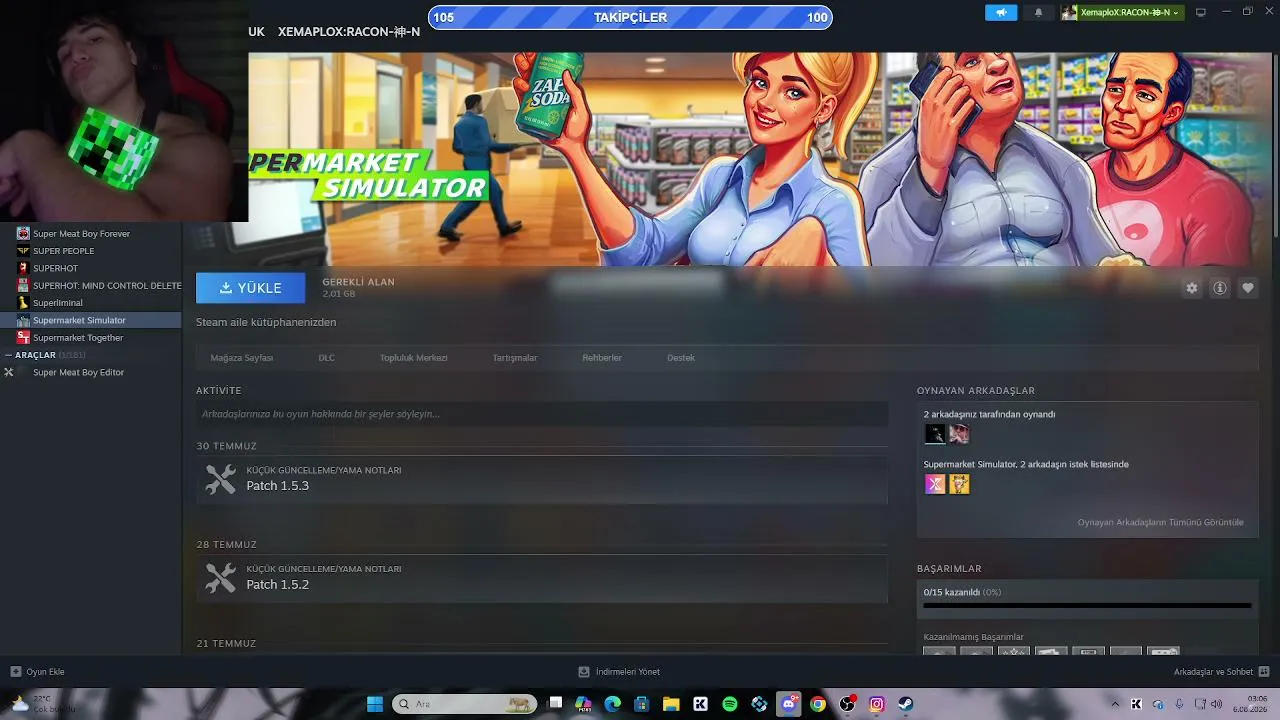
Task: Open the Patch 1.5.3 update notes
Action: (x=542, y=480)
